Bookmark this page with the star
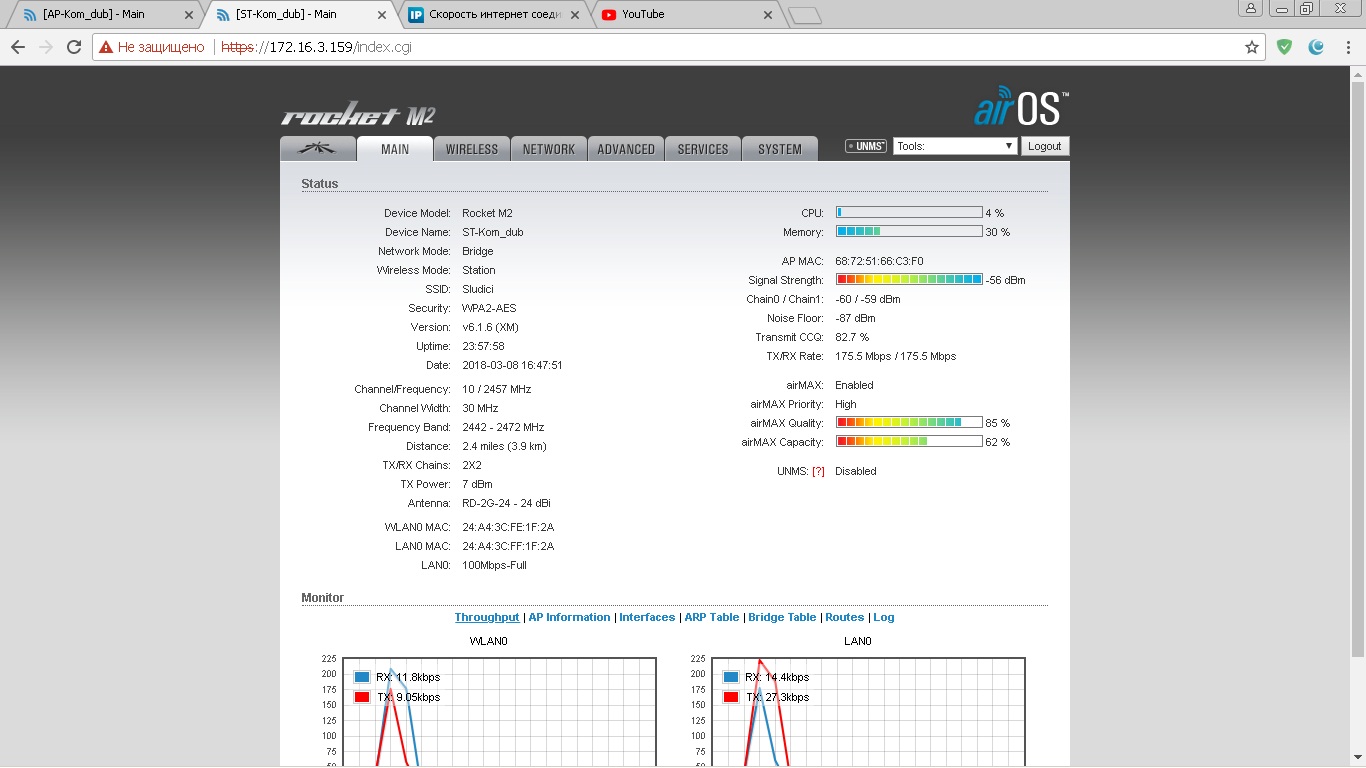1366x768 pixels. [x=1251, y=47]
